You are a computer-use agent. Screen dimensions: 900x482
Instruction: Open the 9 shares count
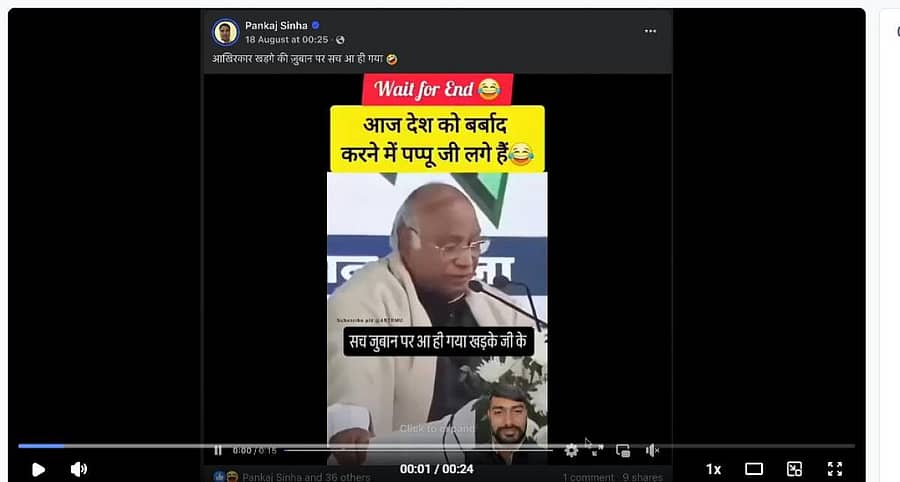[x=642, y=477]
